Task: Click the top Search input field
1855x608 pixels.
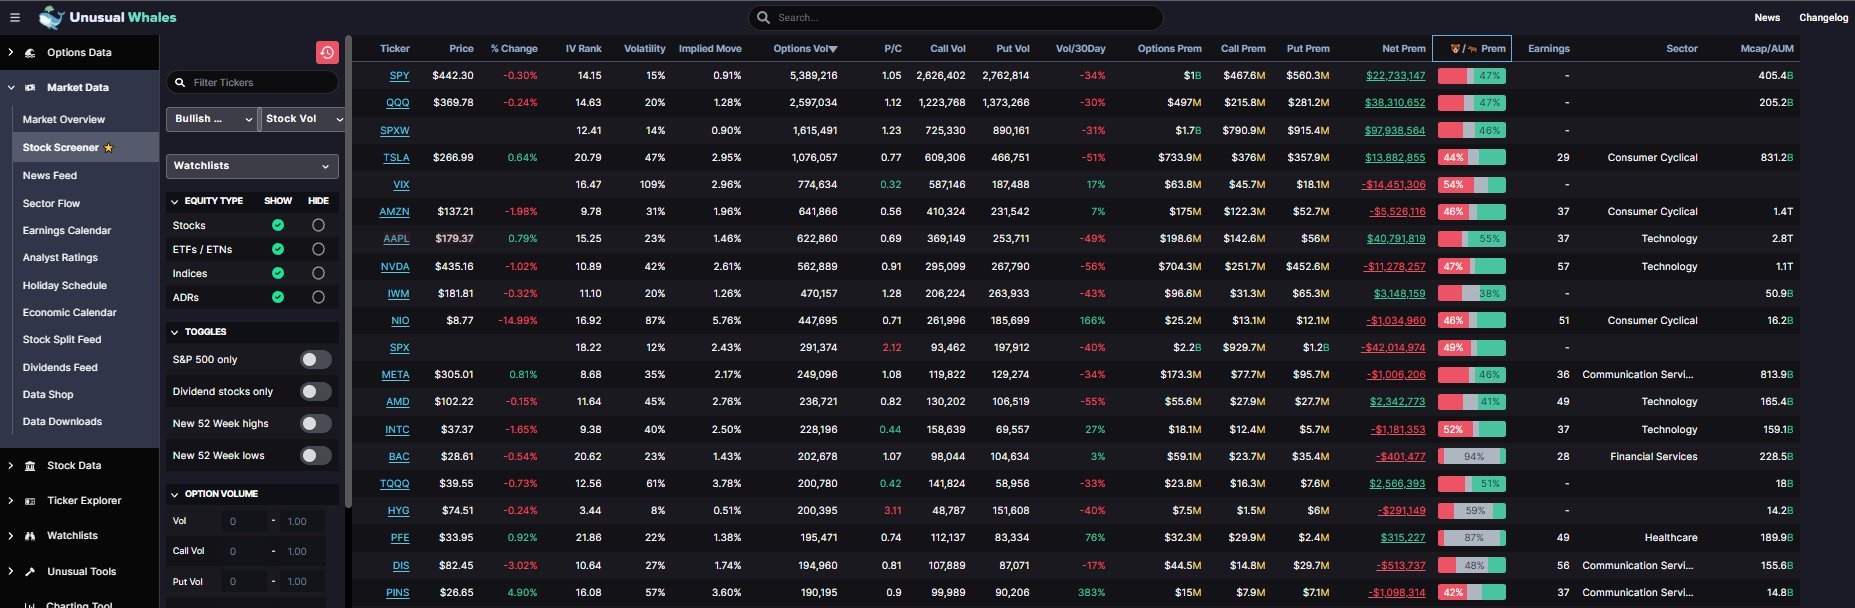Action: pos(955,17)
